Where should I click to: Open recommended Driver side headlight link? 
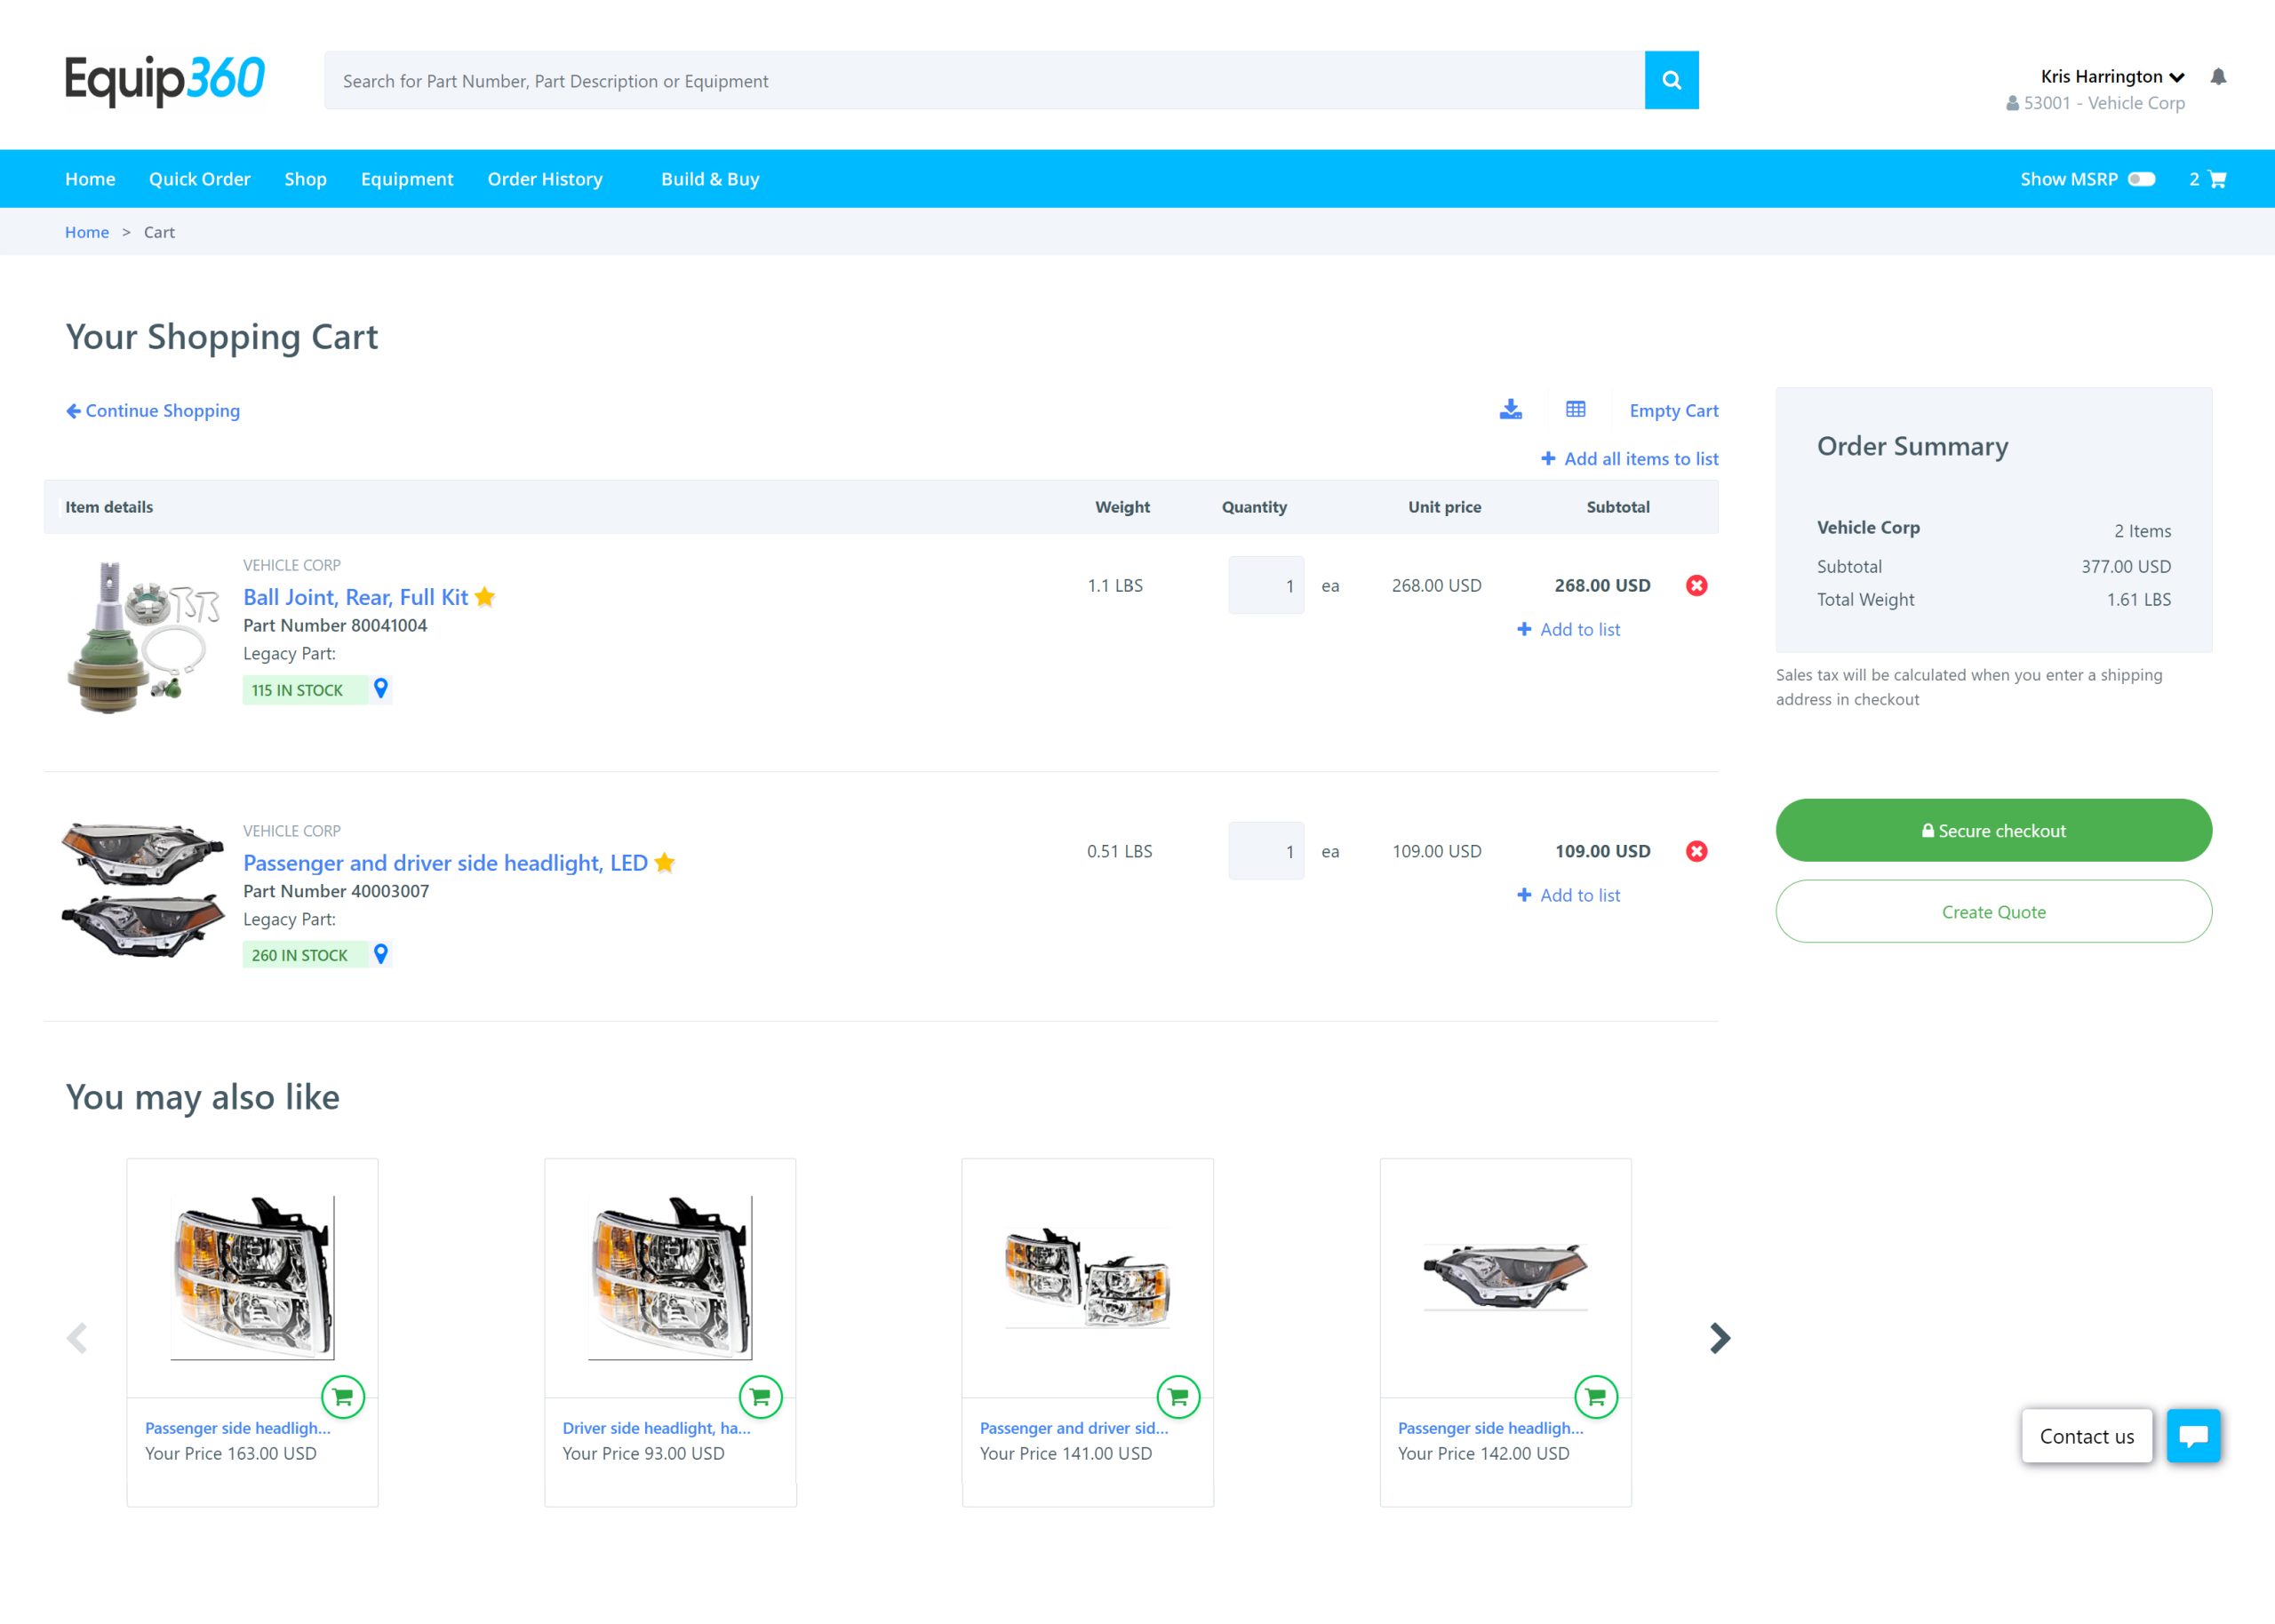[x=656, y=1428]
